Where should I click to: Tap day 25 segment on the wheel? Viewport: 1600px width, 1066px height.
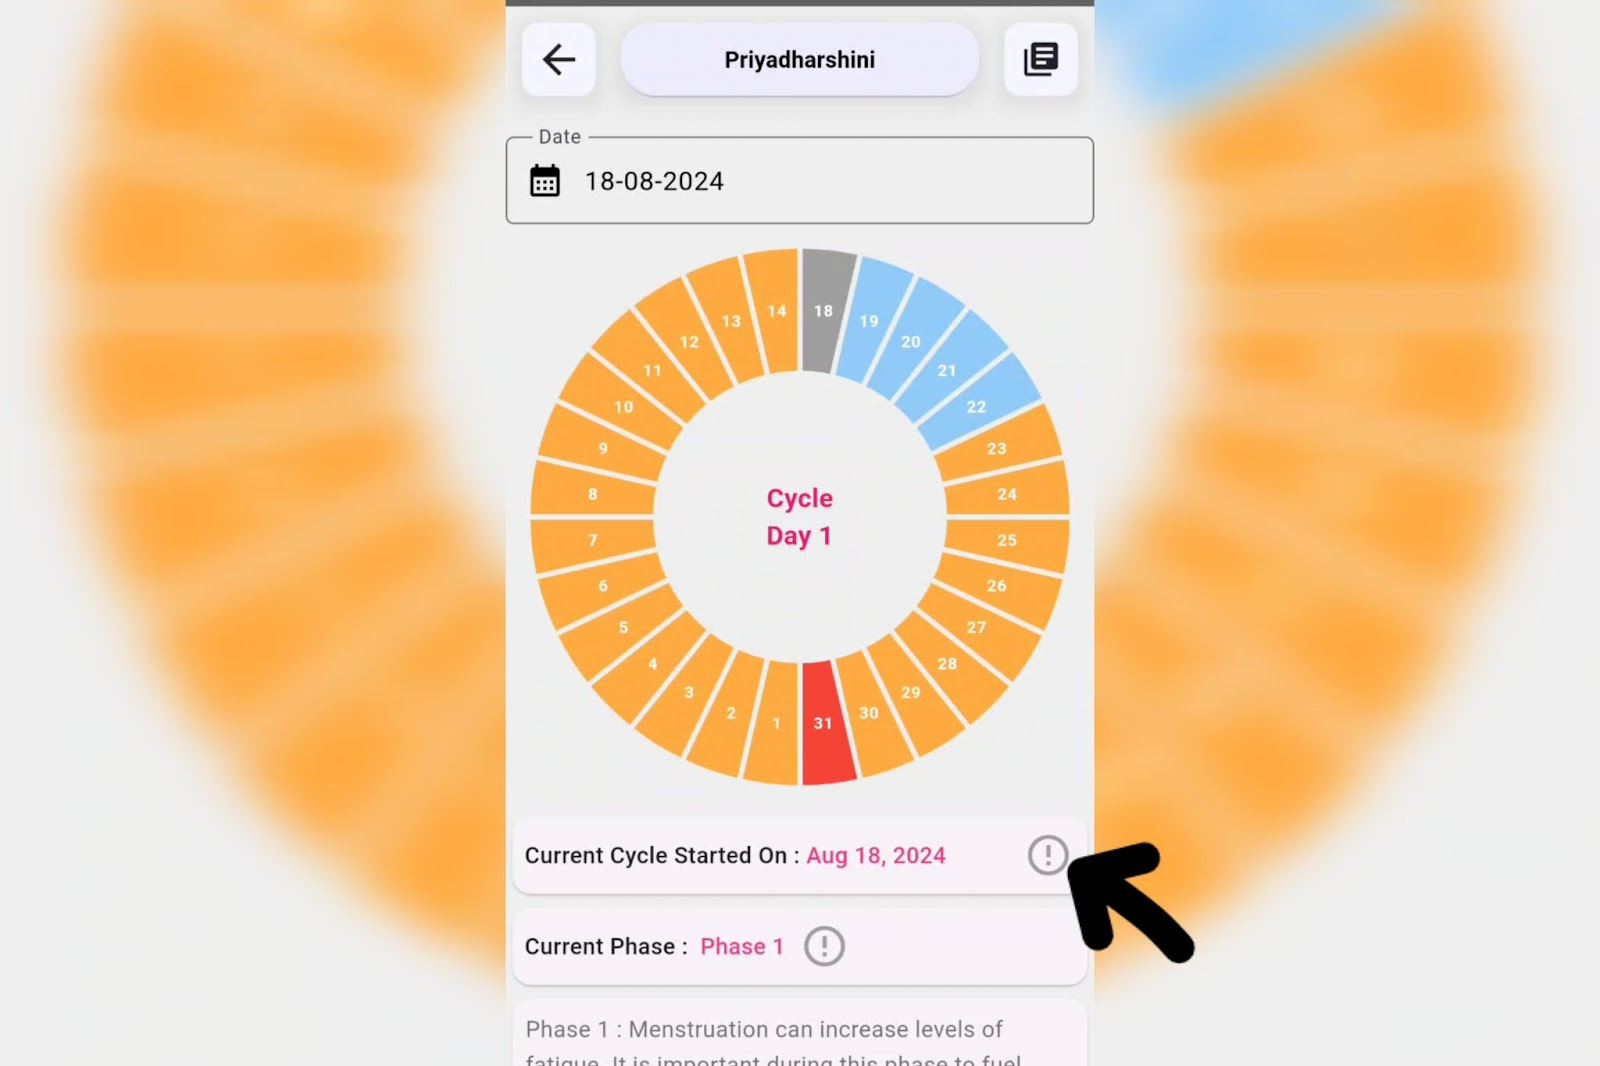pyautogui.click(x=1007, y=540)
